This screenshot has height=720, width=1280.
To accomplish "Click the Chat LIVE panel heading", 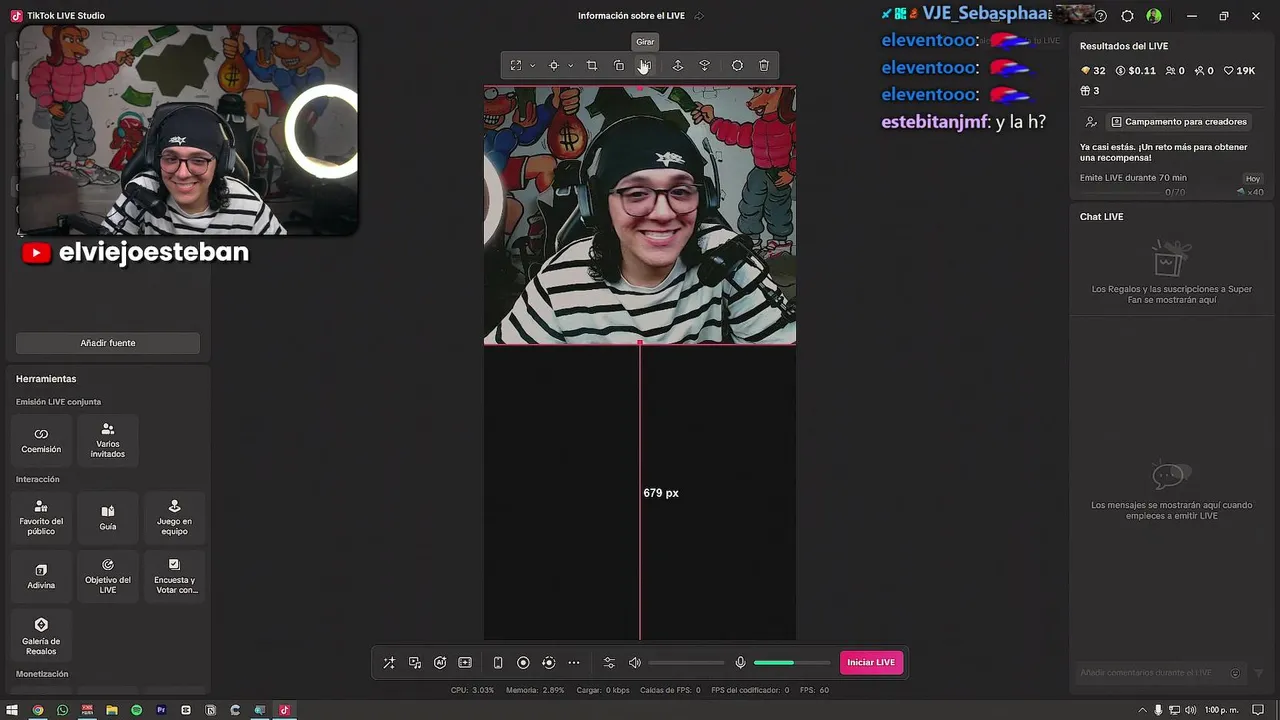I will [x=1102, y=217].
